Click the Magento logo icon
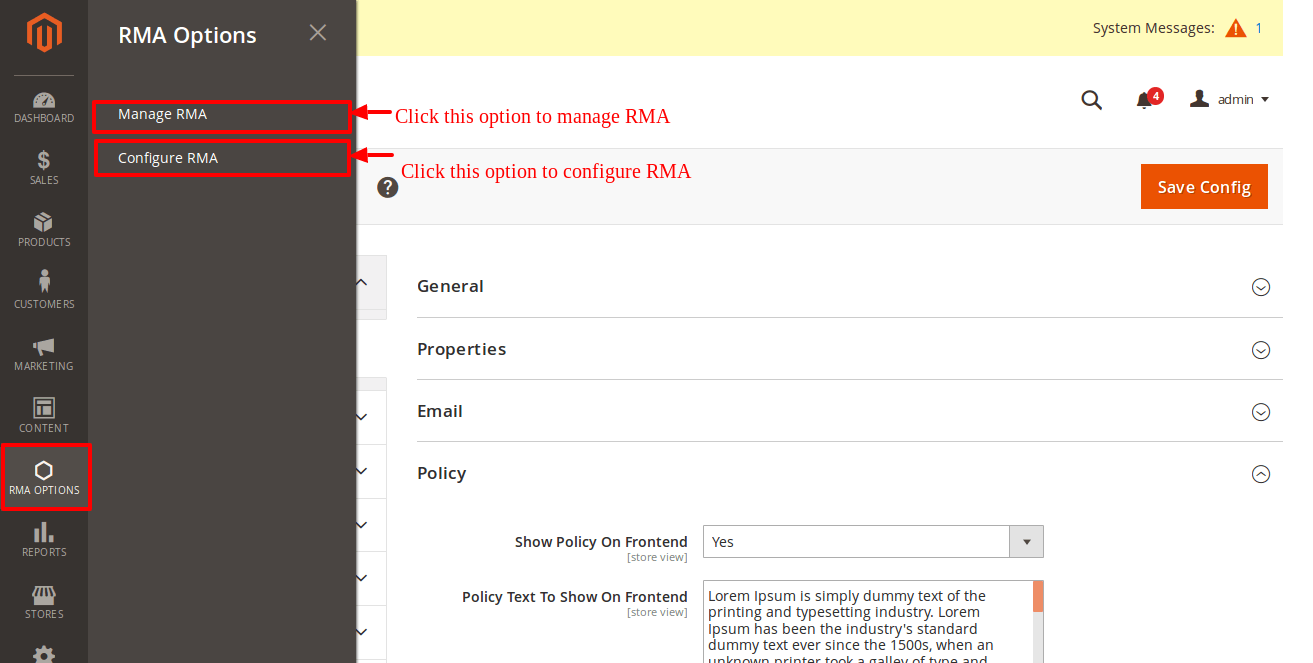The width and height of the screenshot is (1313, 663). (x=44, y=33)
